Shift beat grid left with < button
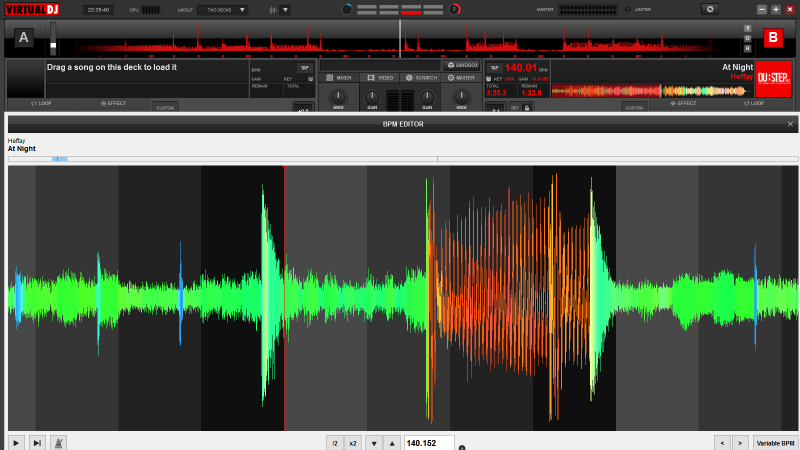 (722, 443)
